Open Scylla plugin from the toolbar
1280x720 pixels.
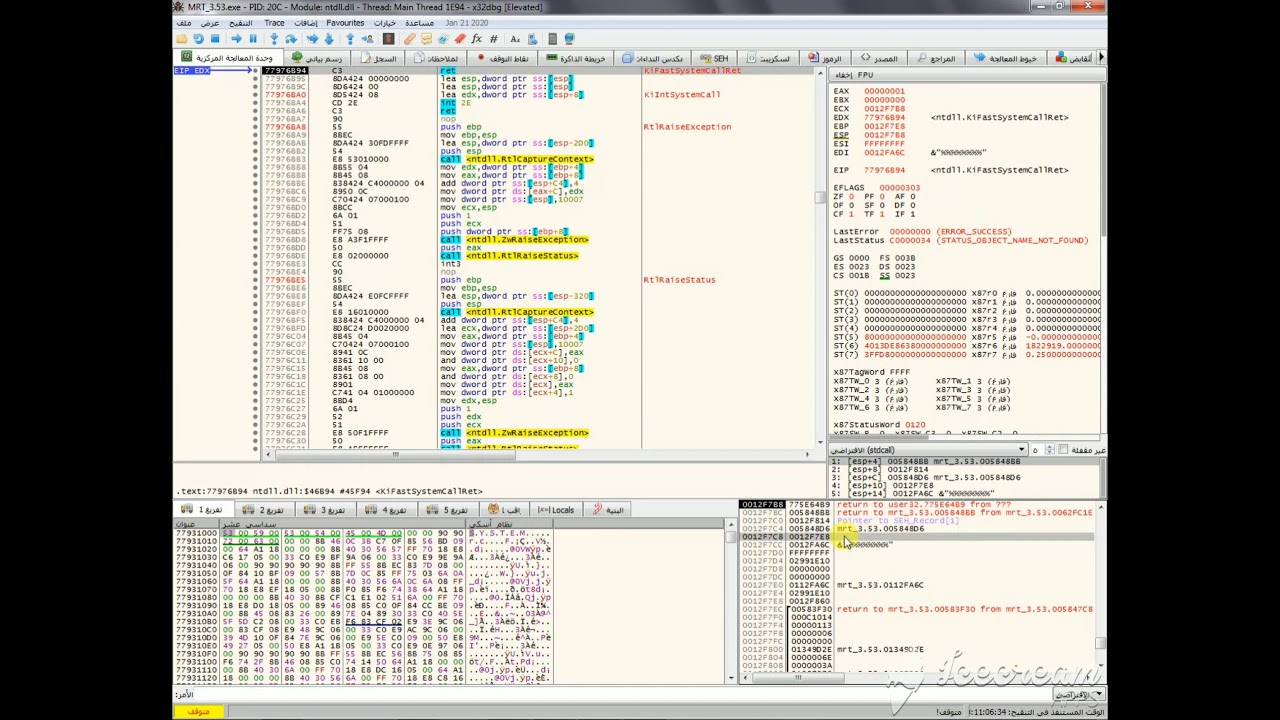coord(388,39)
